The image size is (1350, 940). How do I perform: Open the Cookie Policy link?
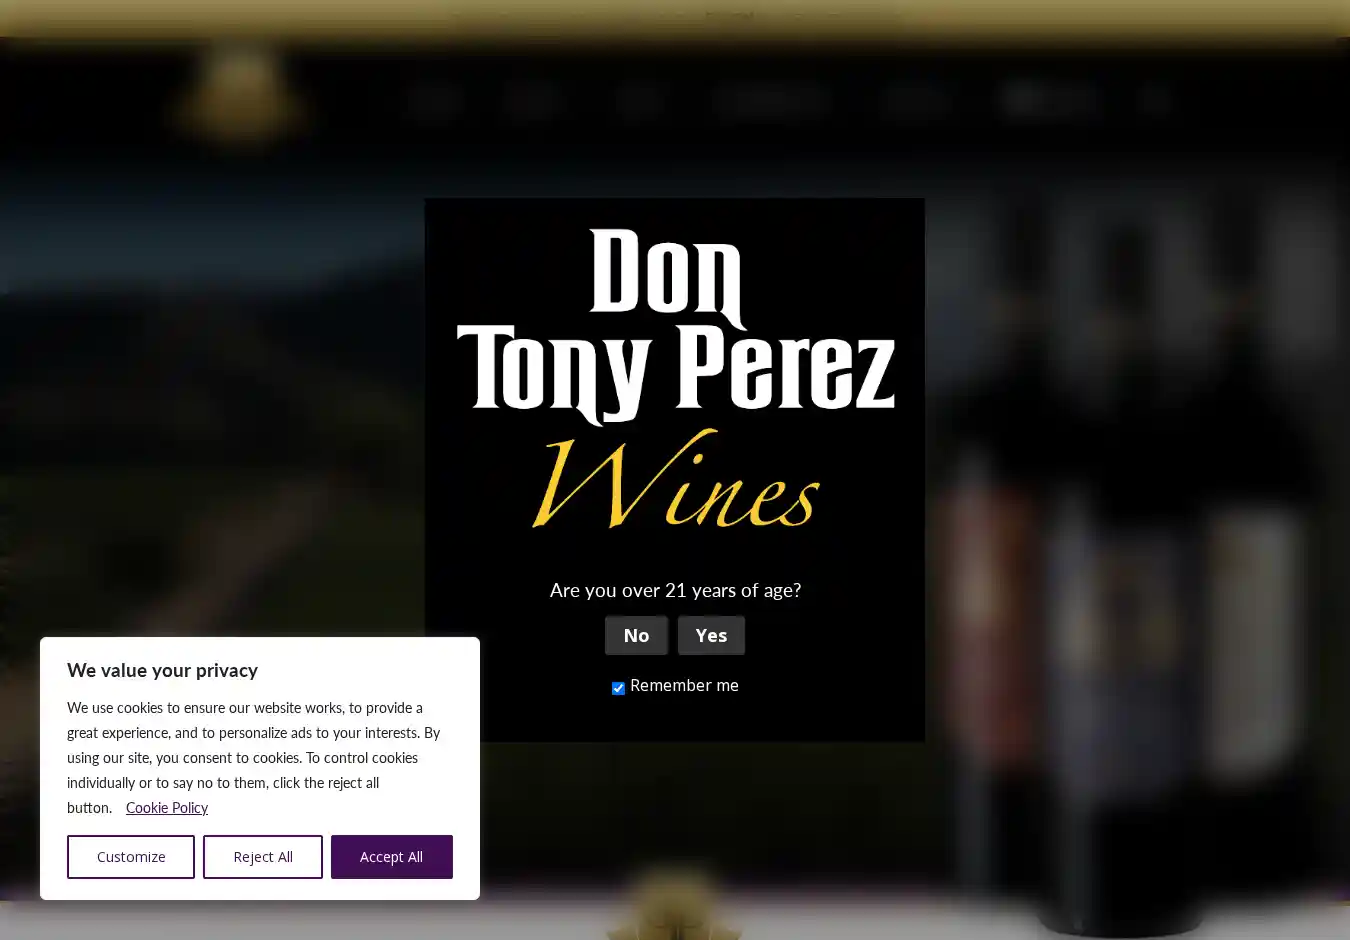pos(167,808)
